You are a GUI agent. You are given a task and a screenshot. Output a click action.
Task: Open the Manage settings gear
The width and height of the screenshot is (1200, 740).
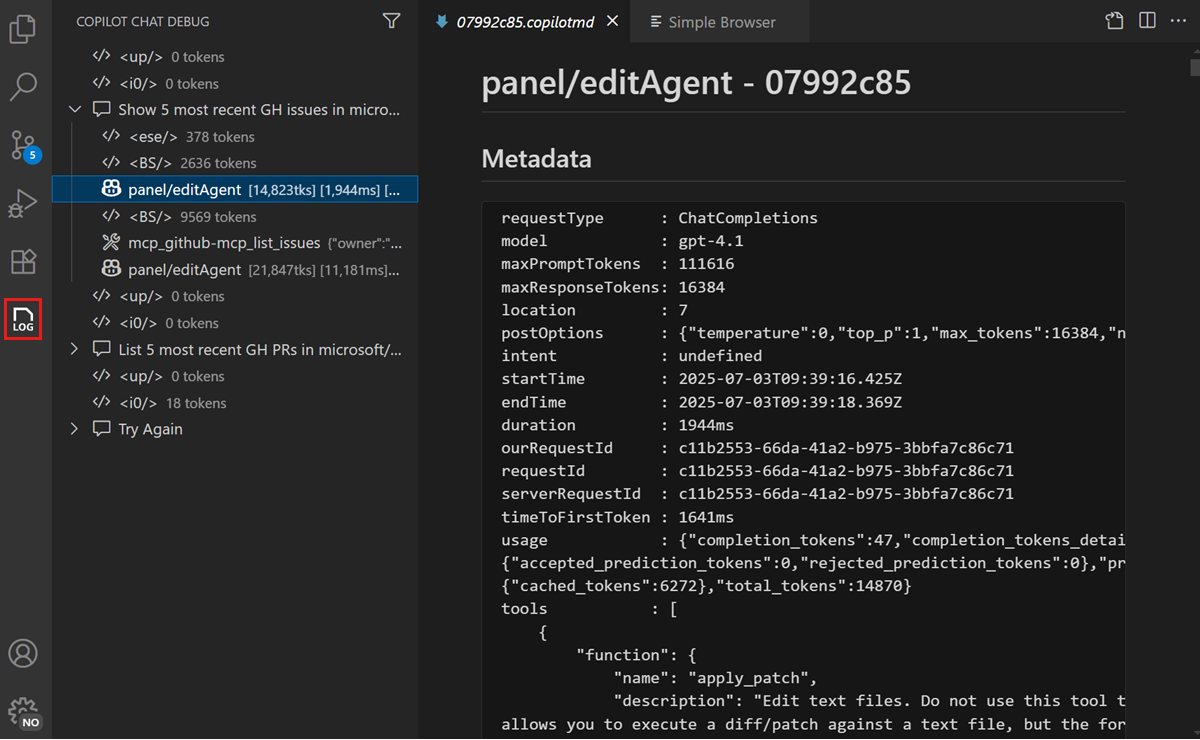coord(23,707)
